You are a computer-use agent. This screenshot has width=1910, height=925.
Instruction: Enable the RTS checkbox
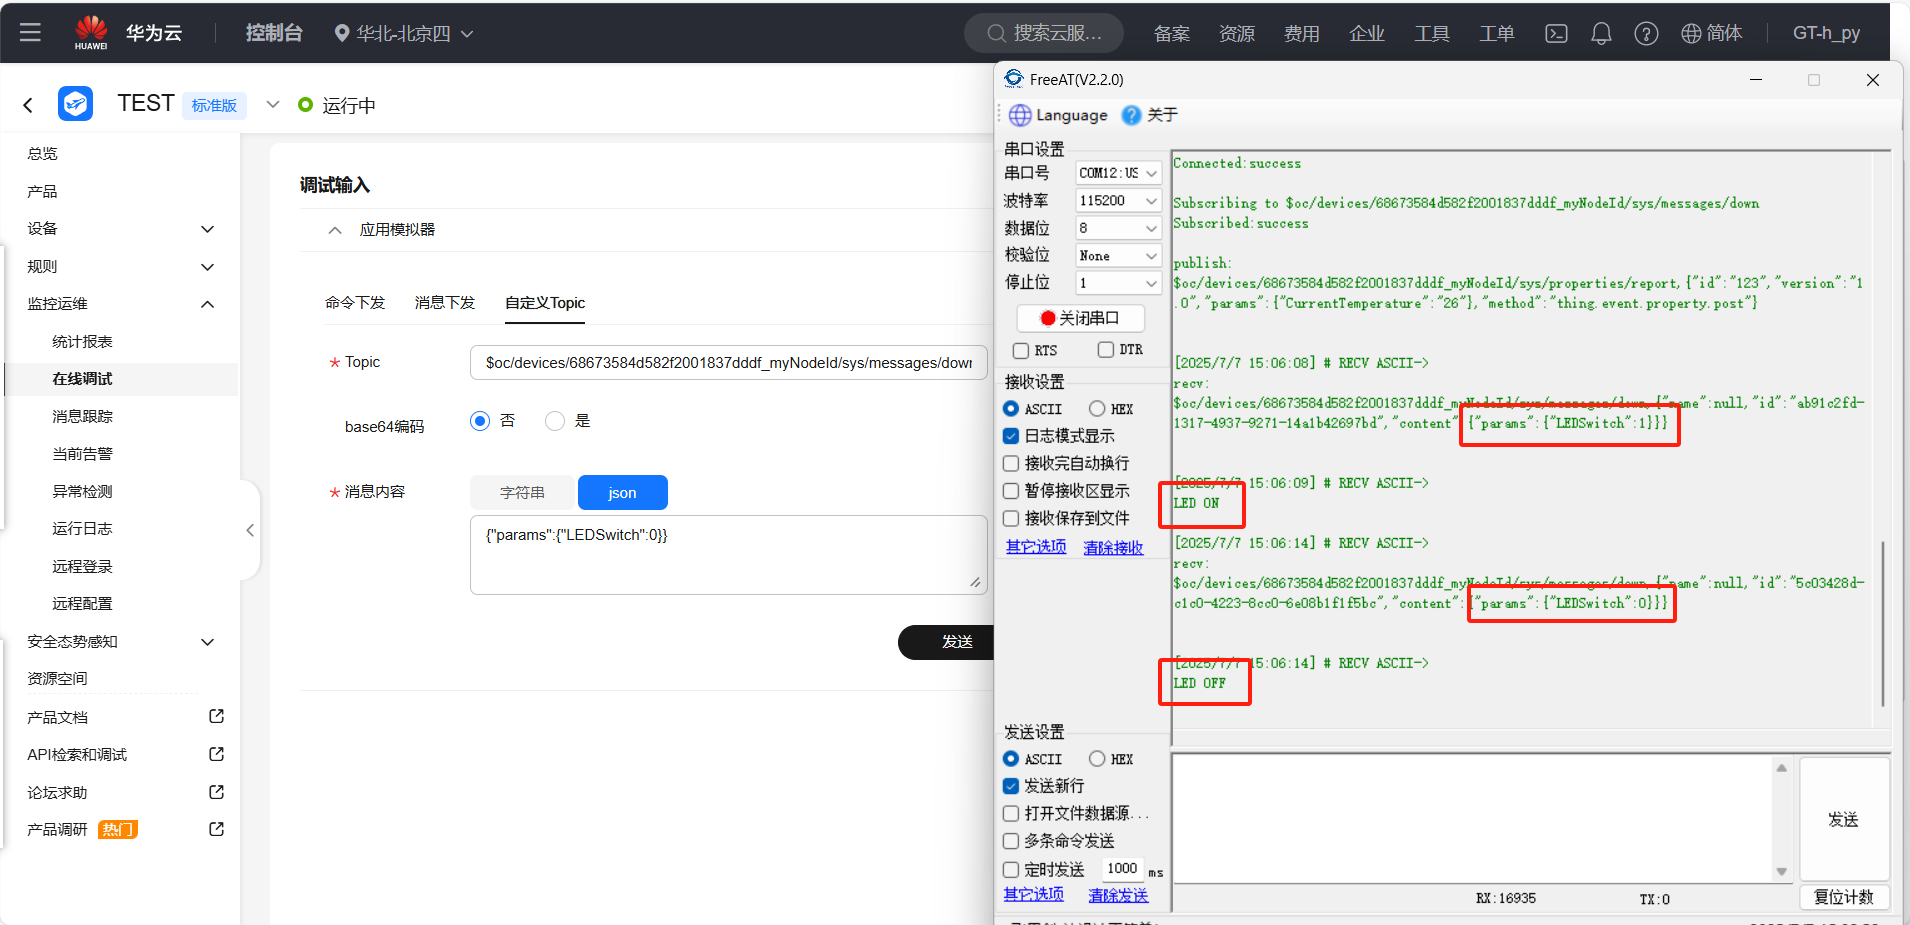click(x=1021, y=350)
